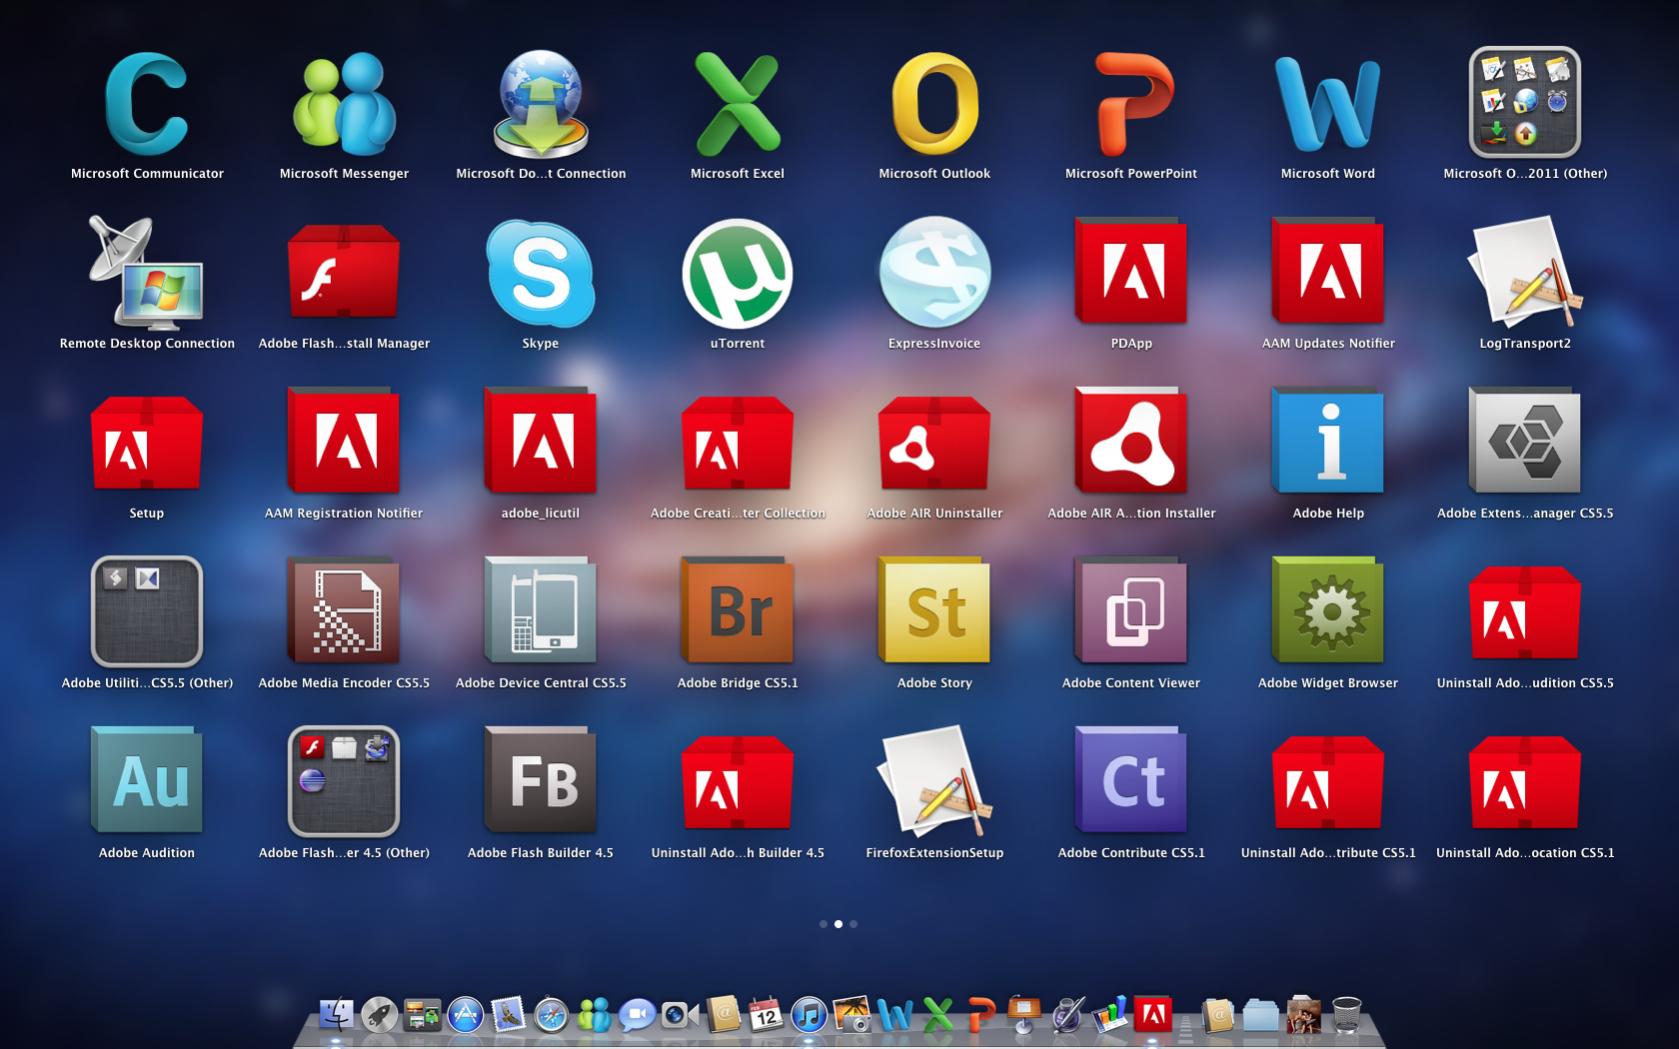Image resolution: width=1679 pixels, height=1049 pixels.
Task: Open Adobe Device Central CS5.5
Action: [x=541, y=611]
